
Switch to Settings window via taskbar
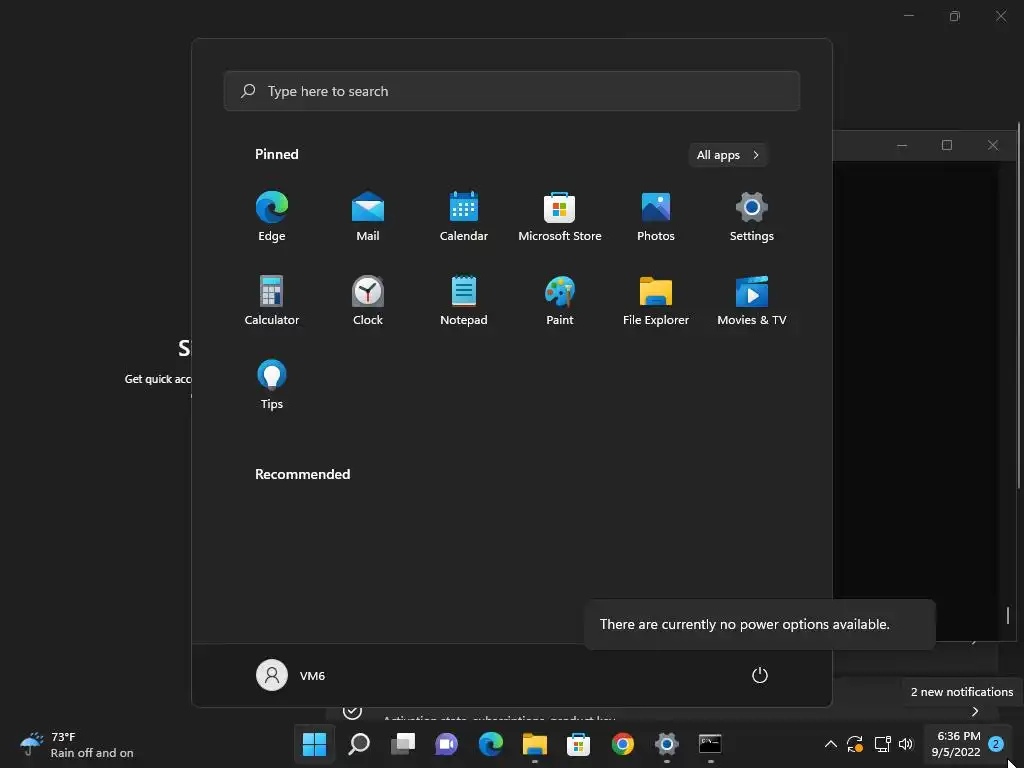tap(666, 744)
